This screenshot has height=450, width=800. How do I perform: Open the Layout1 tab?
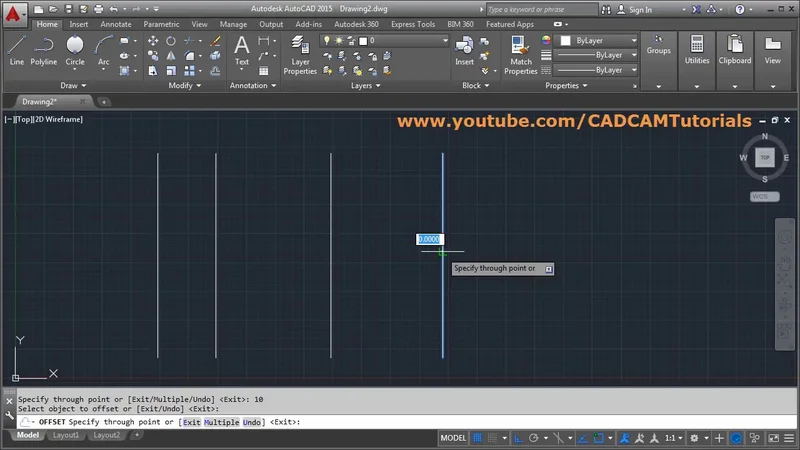66,435
